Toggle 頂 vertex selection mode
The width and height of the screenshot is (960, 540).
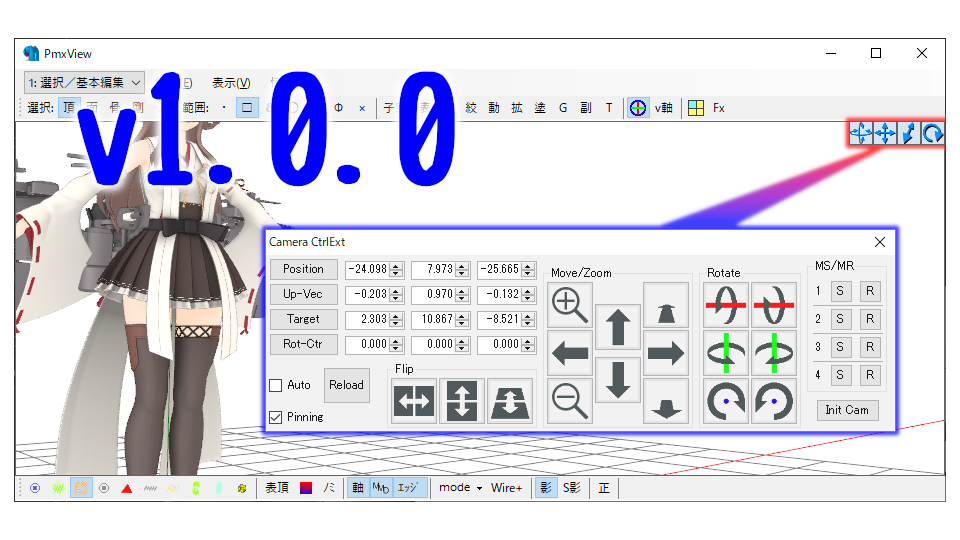(69, 108)
